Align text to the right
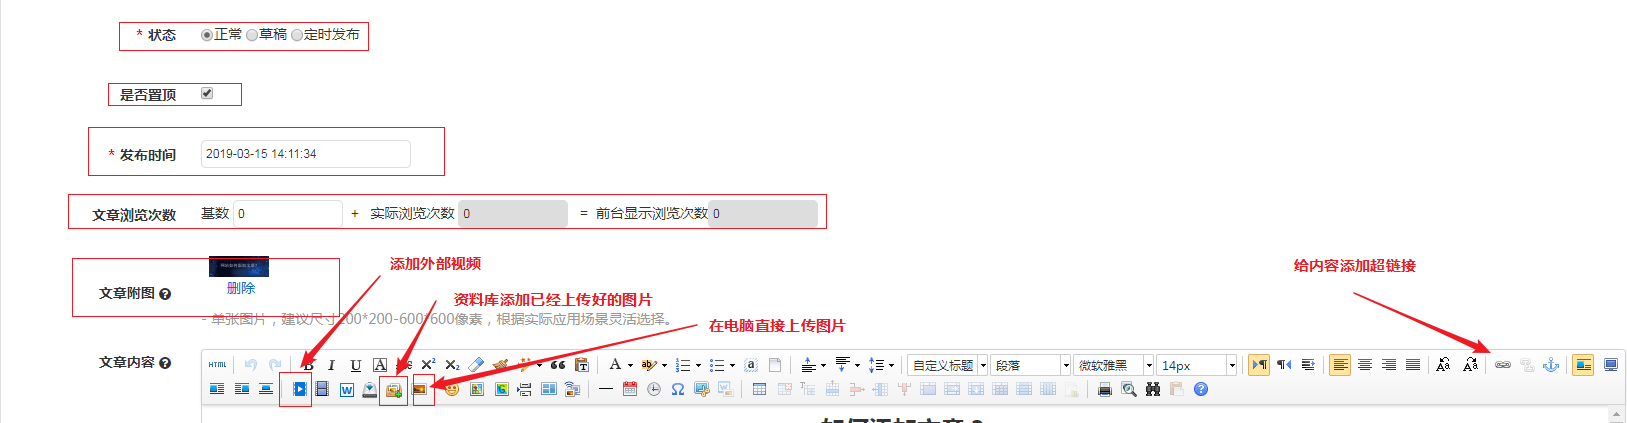This screenshot has width=1627, height=423. pos(1389,365)
